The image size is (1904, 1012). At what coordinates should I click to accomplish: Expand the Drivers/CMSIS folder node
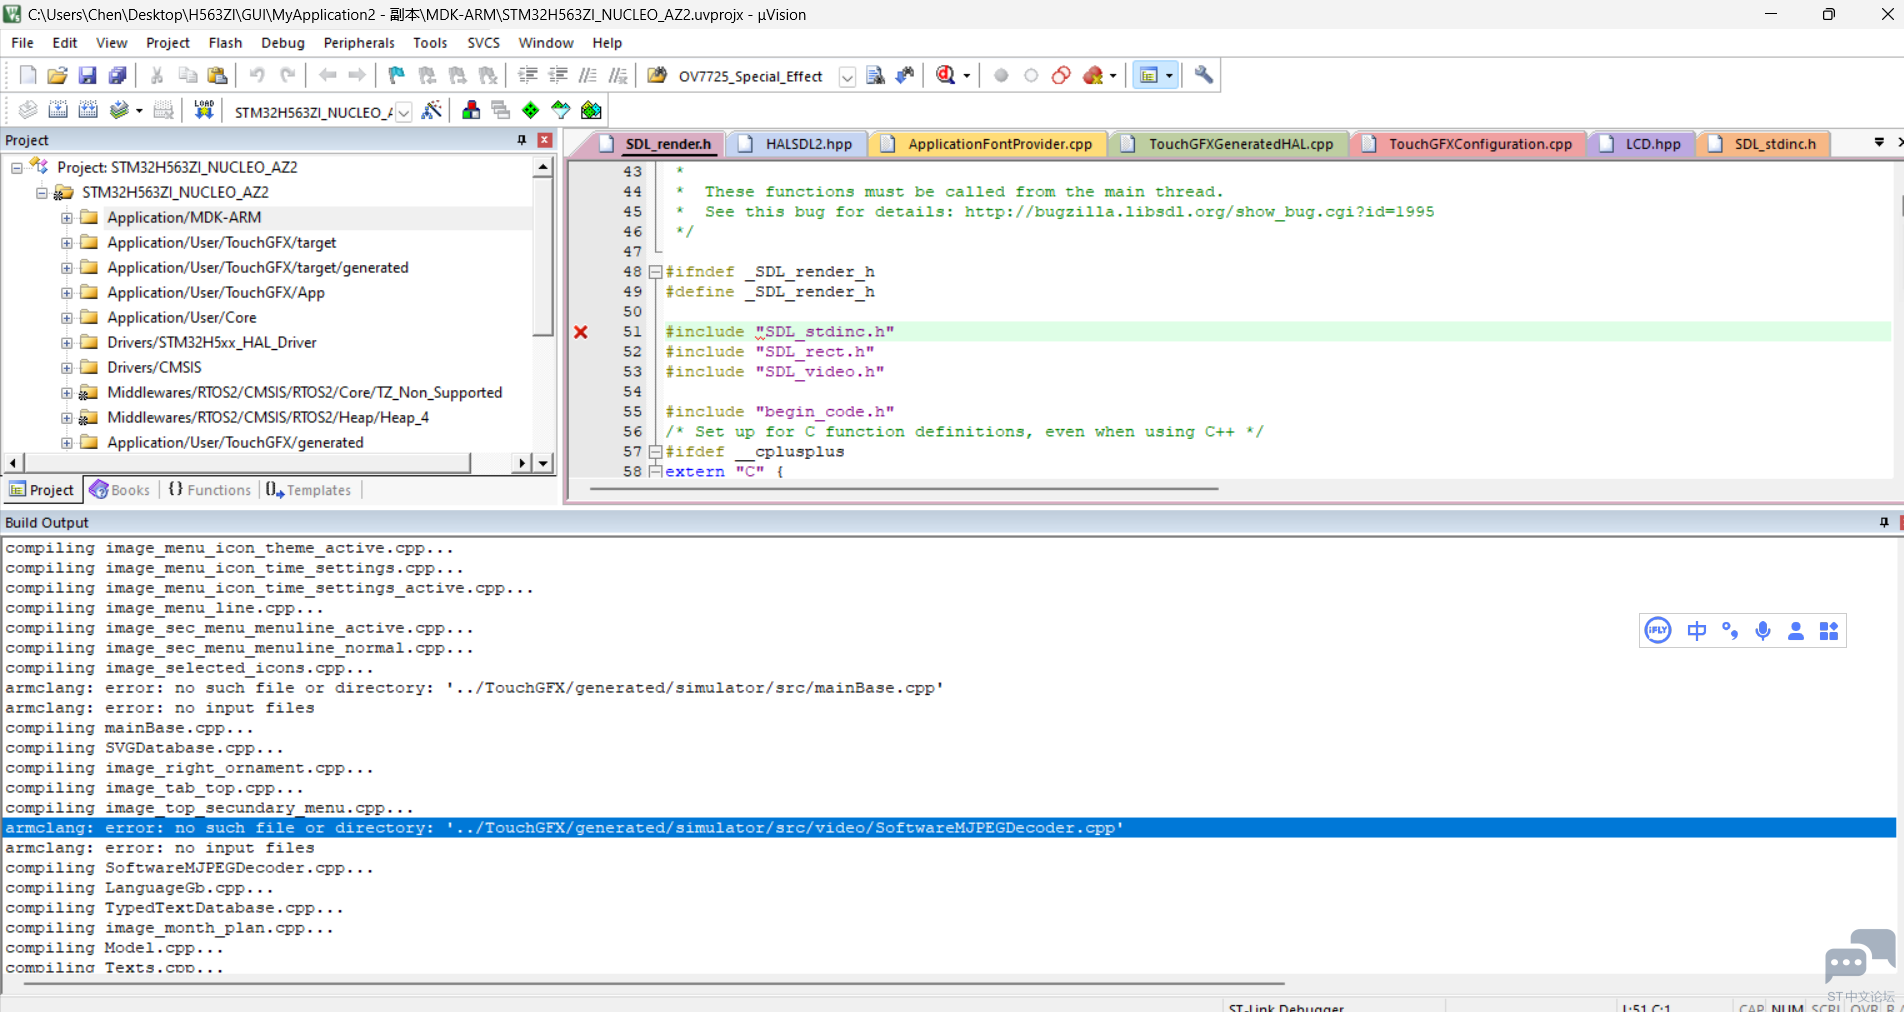pos(66,368)
